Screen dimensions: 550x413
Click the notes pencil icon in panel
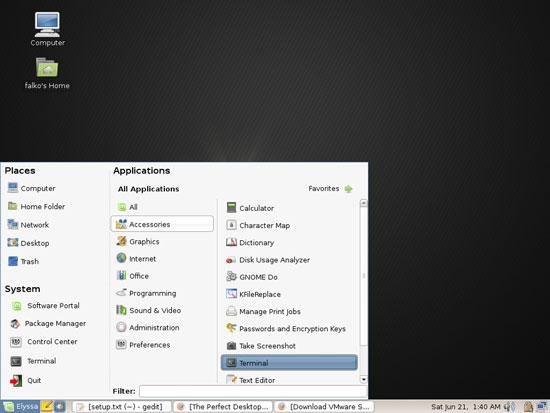(47, 406)
